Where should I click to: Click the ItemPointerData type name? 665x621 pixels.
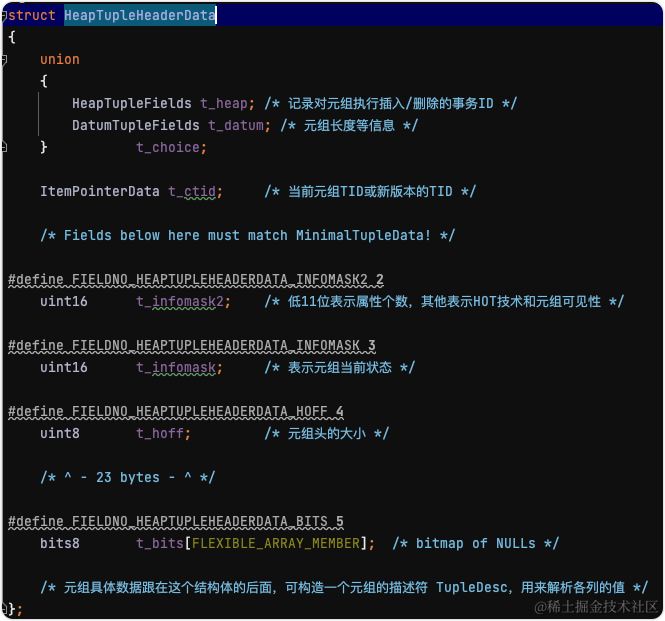point(100,191)
